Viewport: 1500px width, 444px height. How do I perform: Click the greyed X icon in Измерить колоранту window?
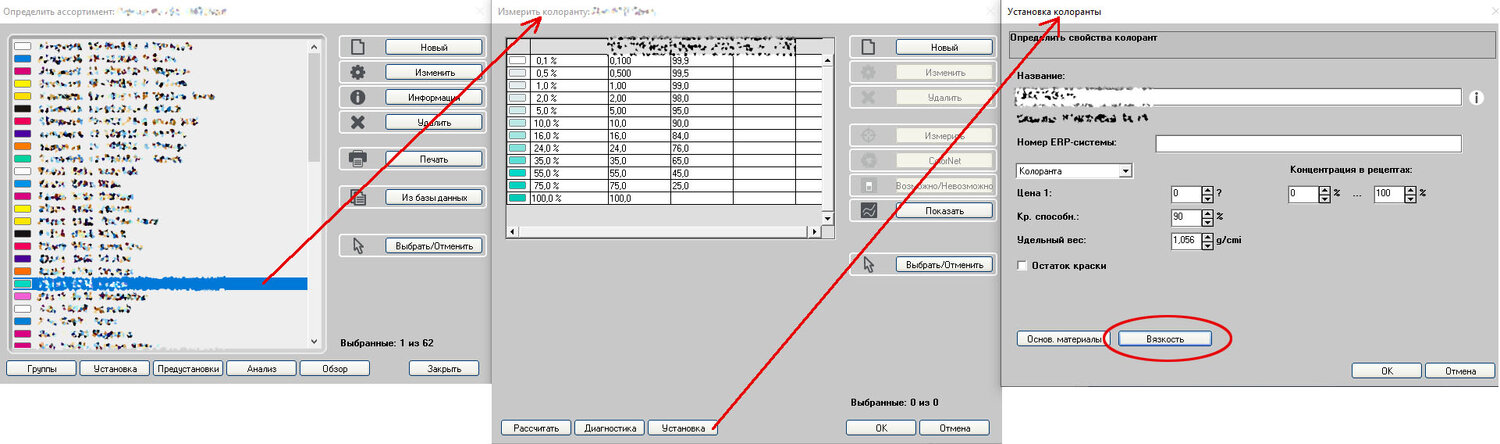coord(867,97)
